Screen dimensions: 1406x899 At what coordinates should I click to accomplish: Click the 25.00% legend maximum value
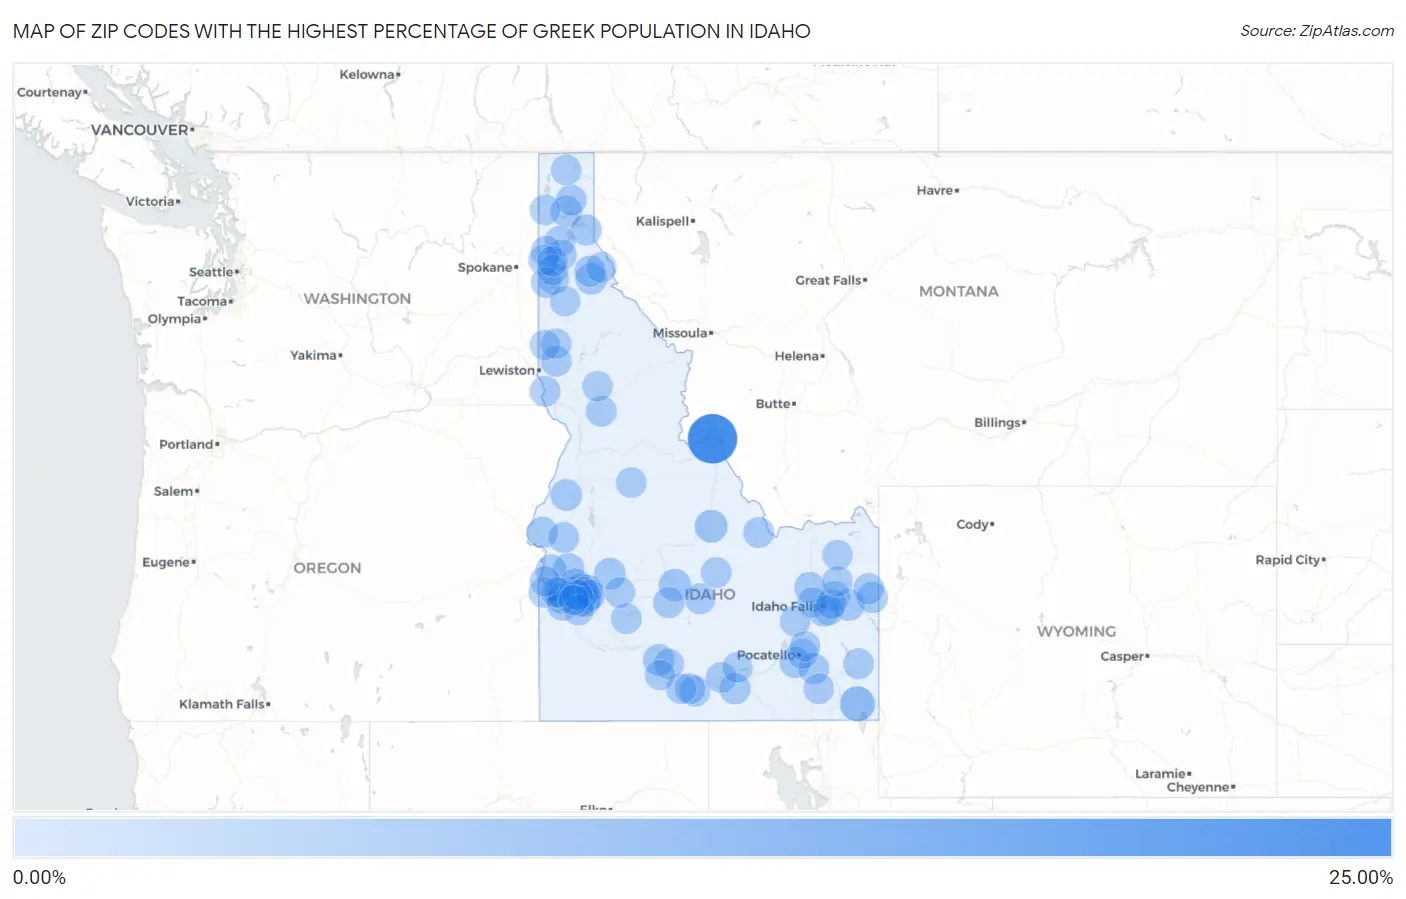pyautogui.click(x=1360, y=878)
